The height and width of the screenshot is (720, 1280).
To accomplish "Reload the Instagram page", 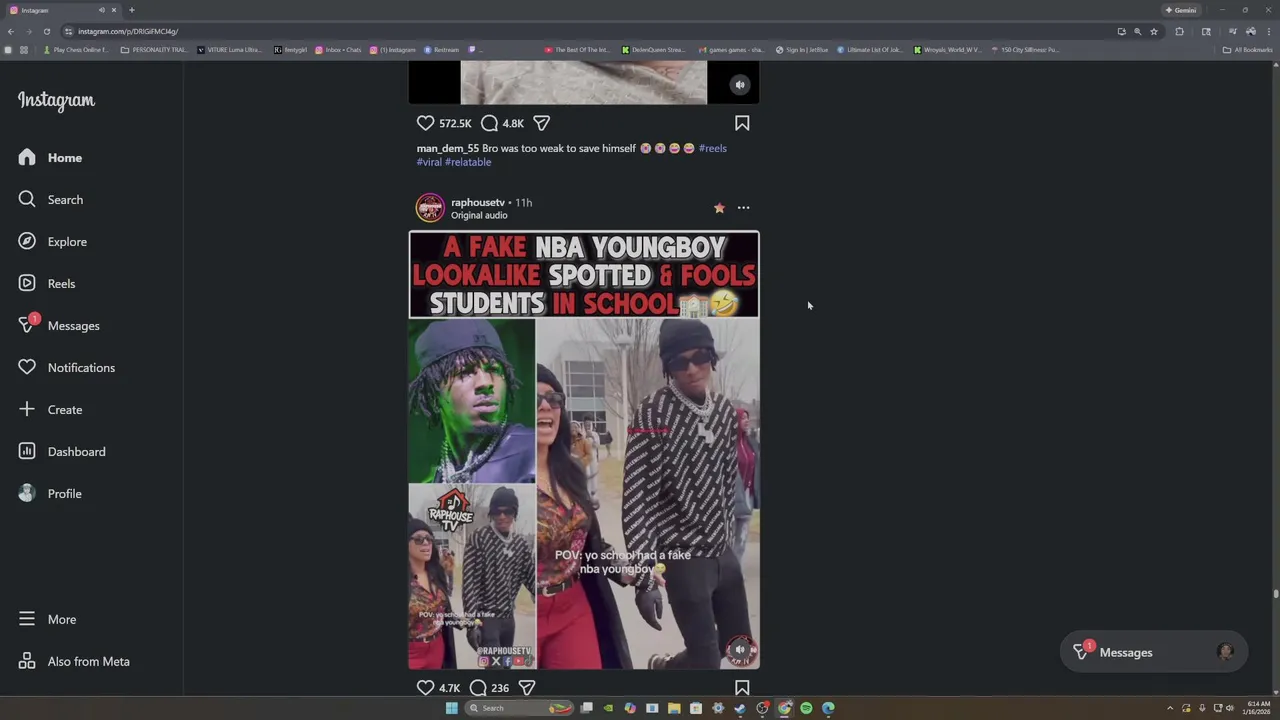I will tap(46, 31).
